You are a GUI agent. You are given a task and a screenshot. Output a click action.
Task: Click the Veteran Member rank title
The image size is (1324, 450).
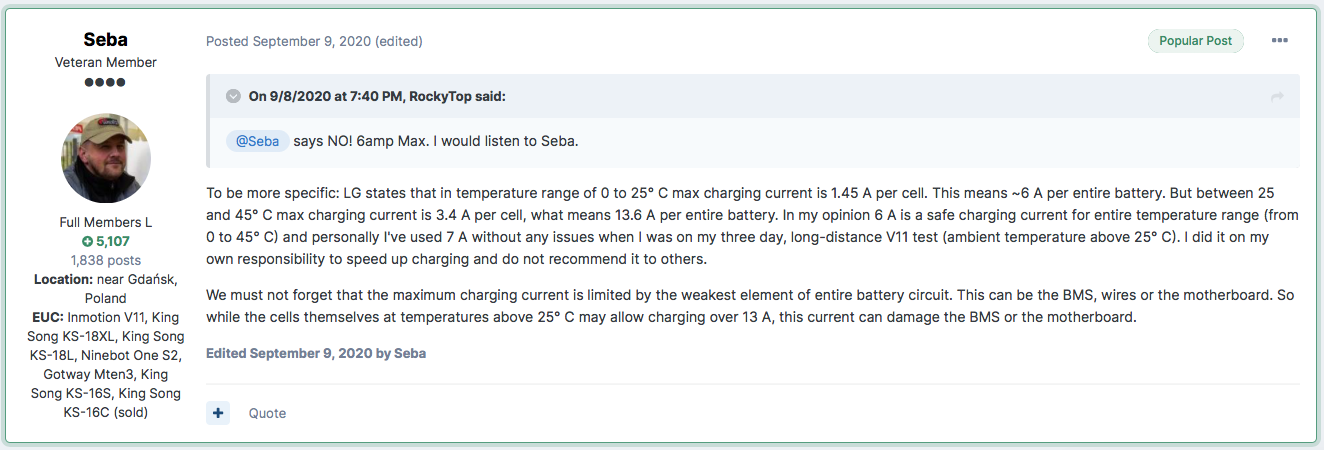106,62
